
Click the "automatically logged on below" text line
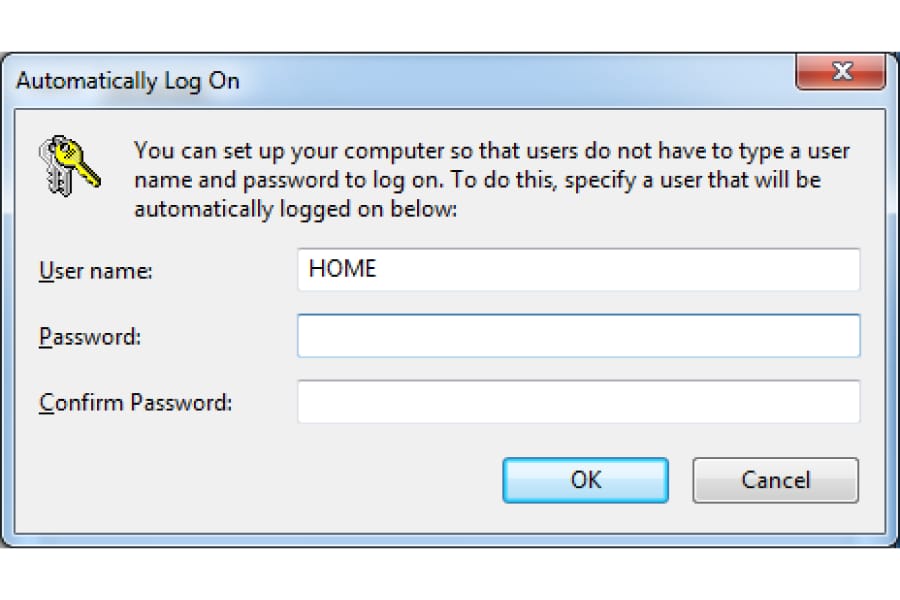[296, 209]
